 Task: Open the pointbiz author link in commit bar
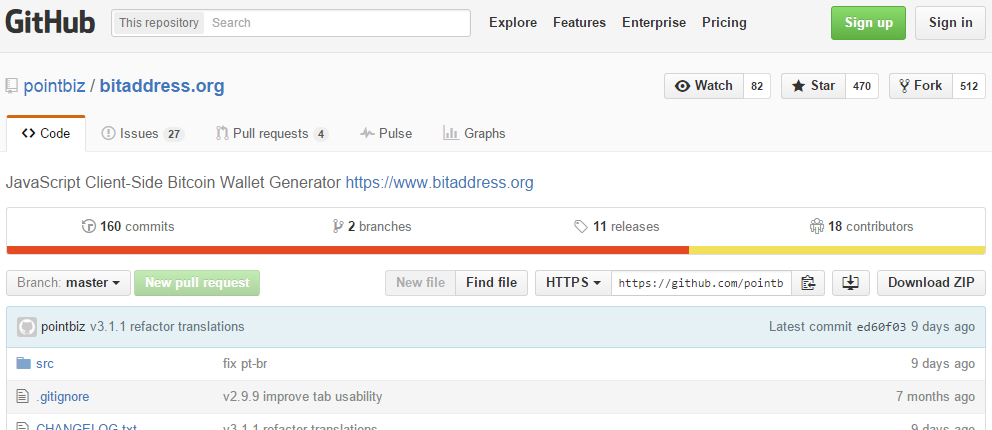tap(63, 327)
